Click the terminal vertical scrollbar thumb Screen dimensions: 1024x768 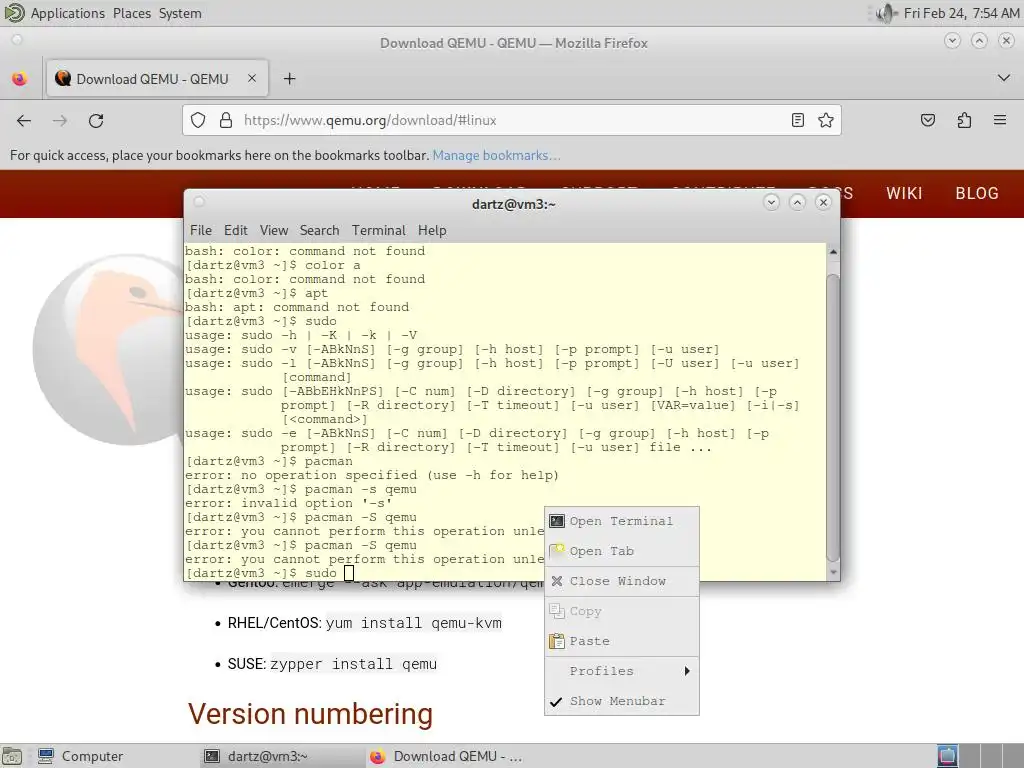pyautogui.click(x=833, y=417)
